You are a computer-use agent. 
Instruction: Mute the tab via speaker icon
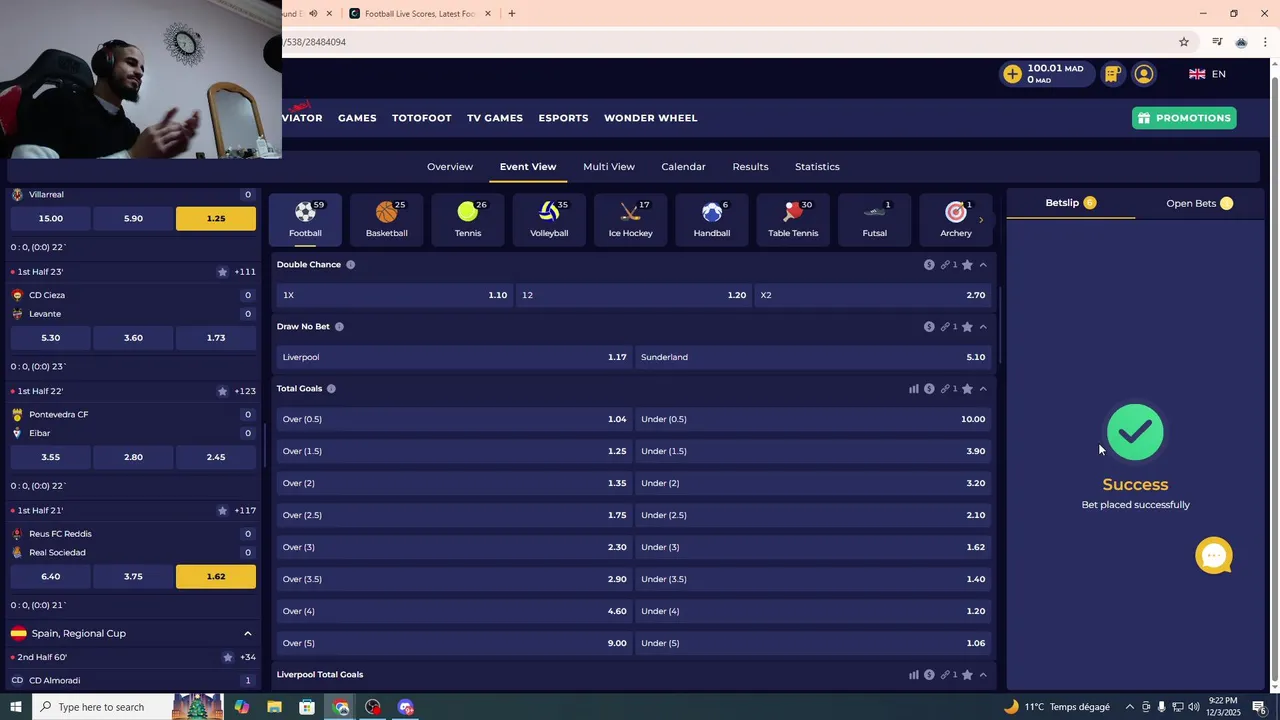(x=313, y=14)
